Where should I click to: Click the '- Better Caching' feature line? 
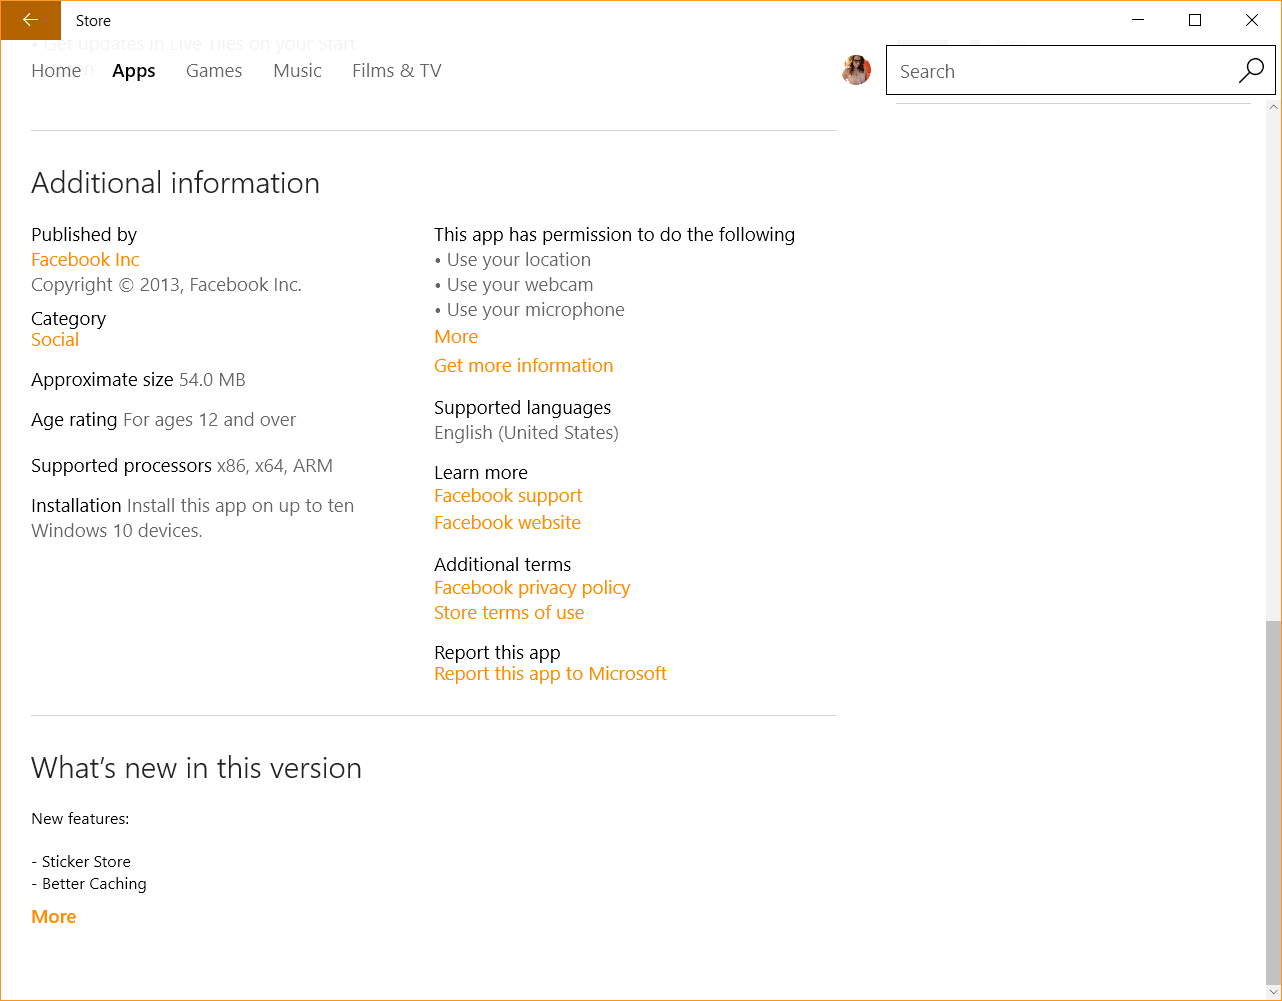(x=89, y=883)
